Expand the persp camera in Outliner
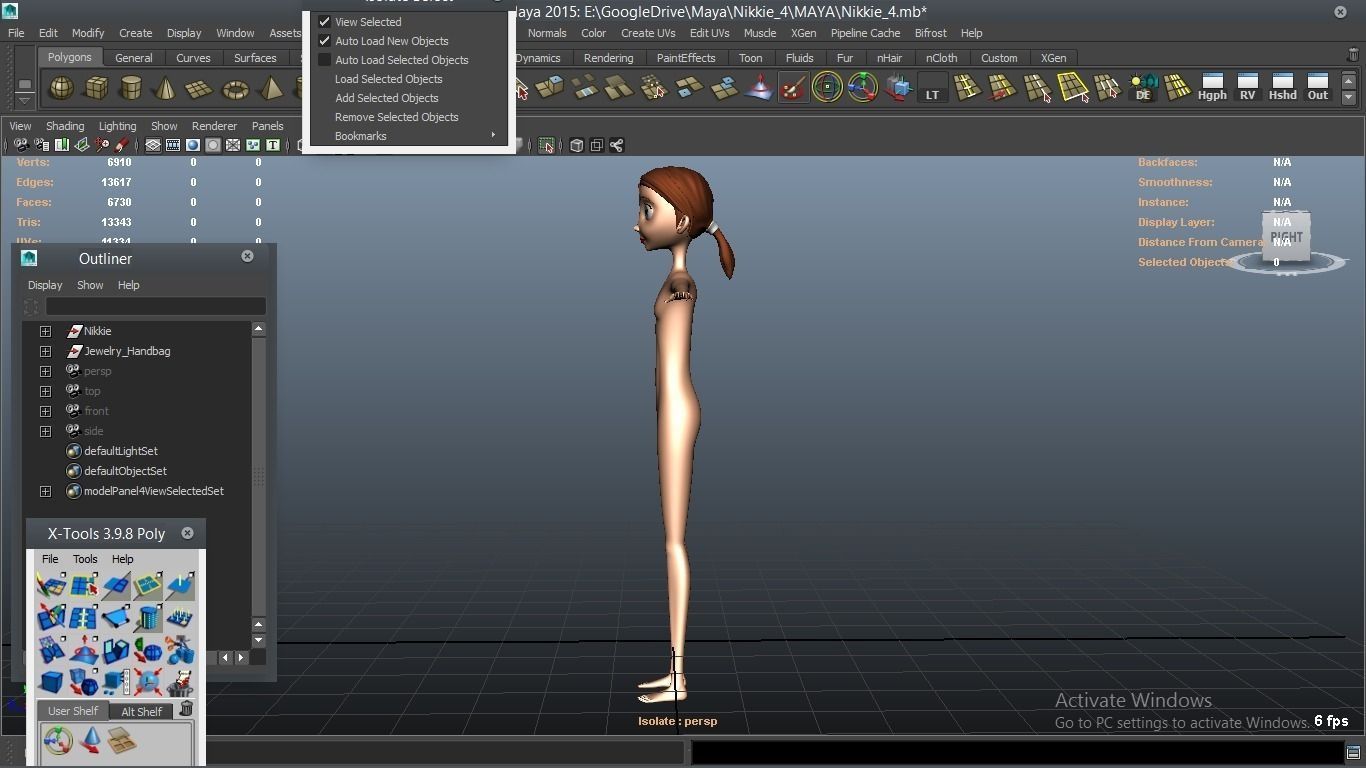 [45, 371]
